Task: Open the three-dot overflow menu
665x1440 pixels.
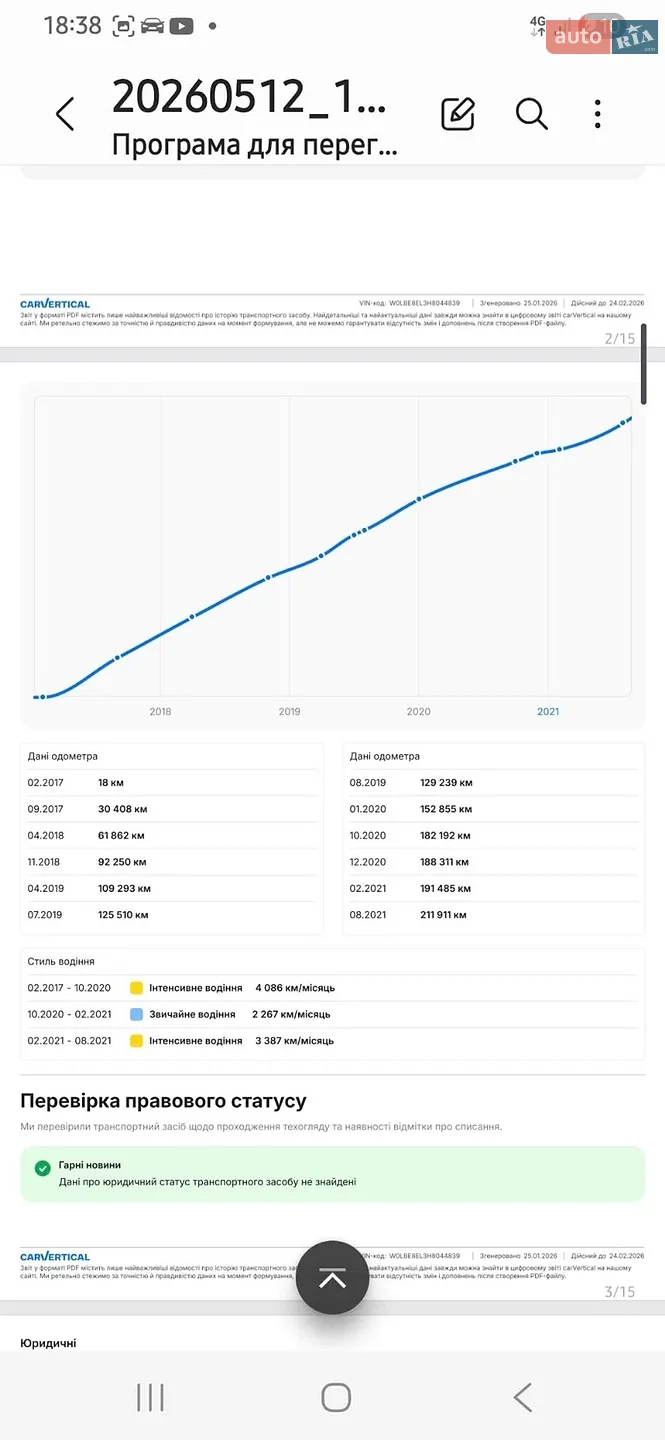Action: click(x=597, y=114)
